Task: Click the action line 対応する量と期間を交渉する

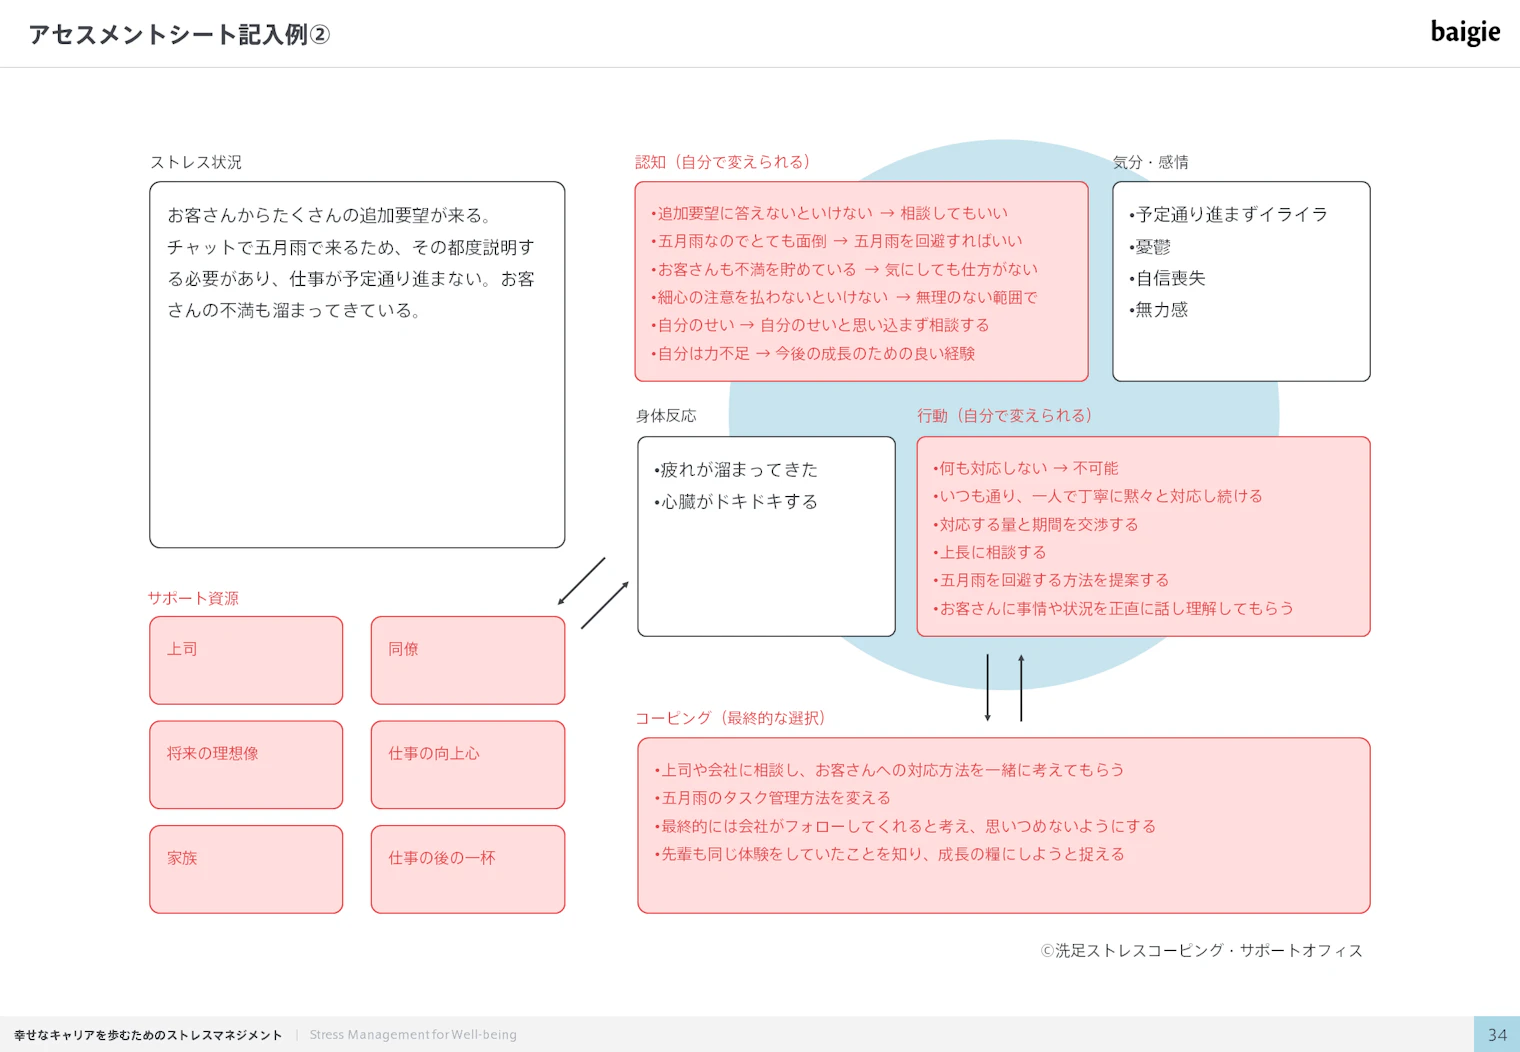Action: [x=1035, y=524]
